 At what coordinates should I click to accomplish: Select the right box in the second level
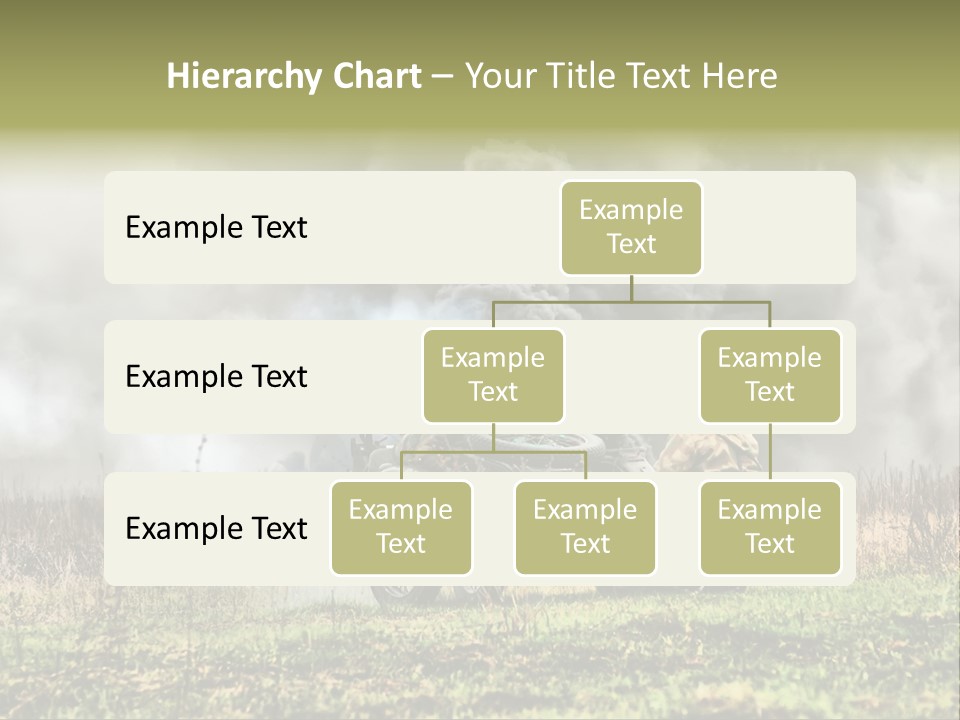(x=769, y=375)
